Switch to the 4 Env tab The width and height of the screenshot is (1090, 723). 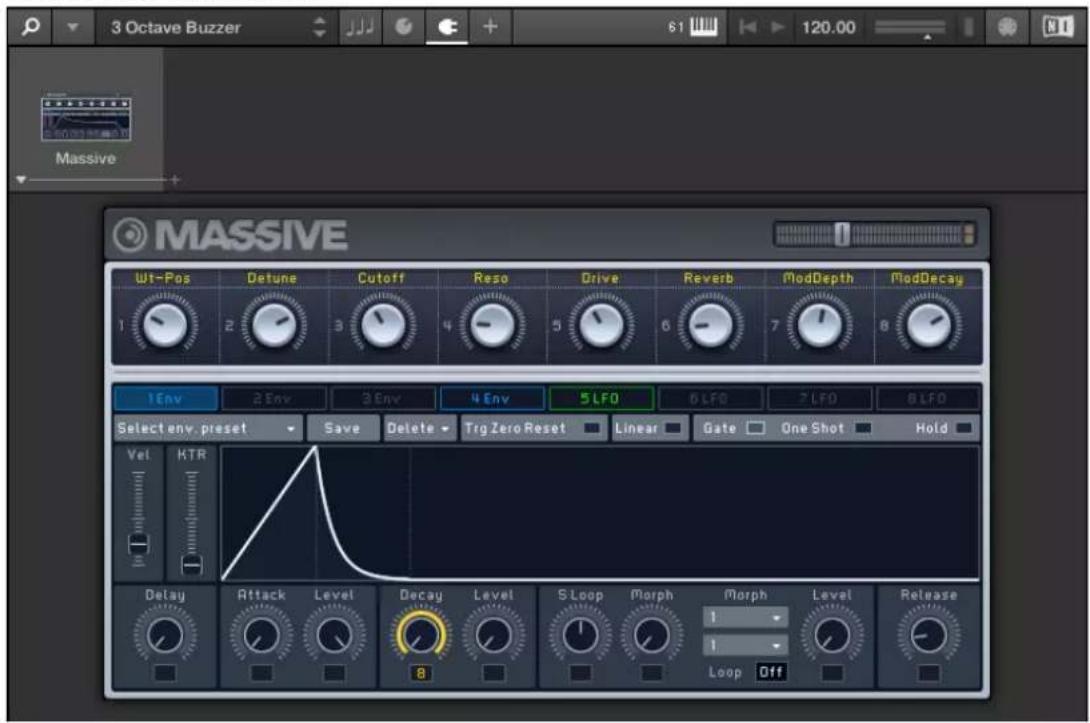(492, 398)
